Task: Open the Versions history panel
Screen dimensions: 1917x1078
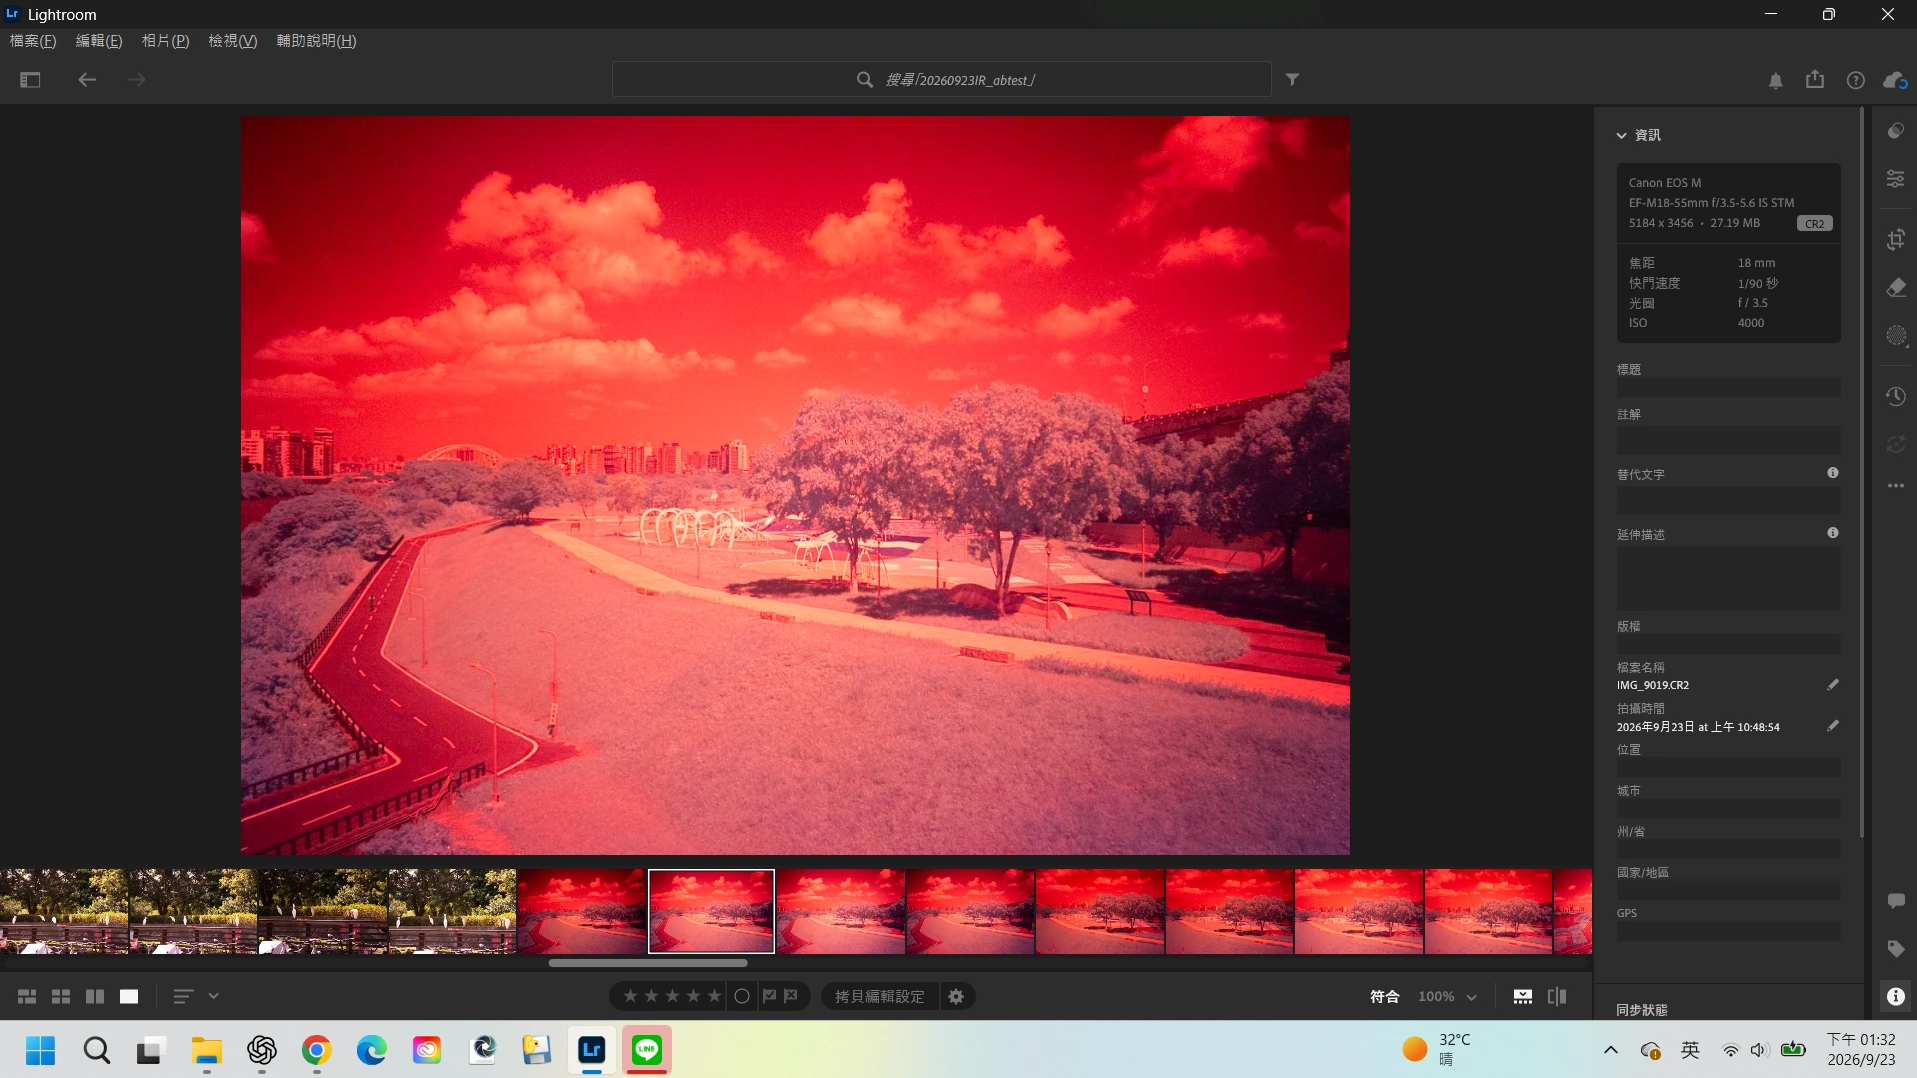Action: coord(1896,397)
